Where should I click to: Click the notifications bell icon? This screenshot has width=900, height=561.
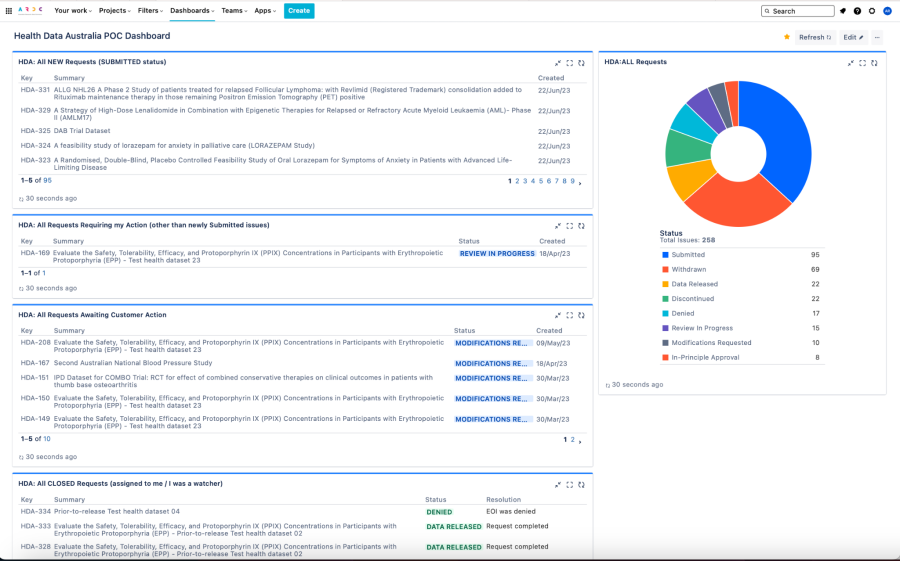(843, 11)
